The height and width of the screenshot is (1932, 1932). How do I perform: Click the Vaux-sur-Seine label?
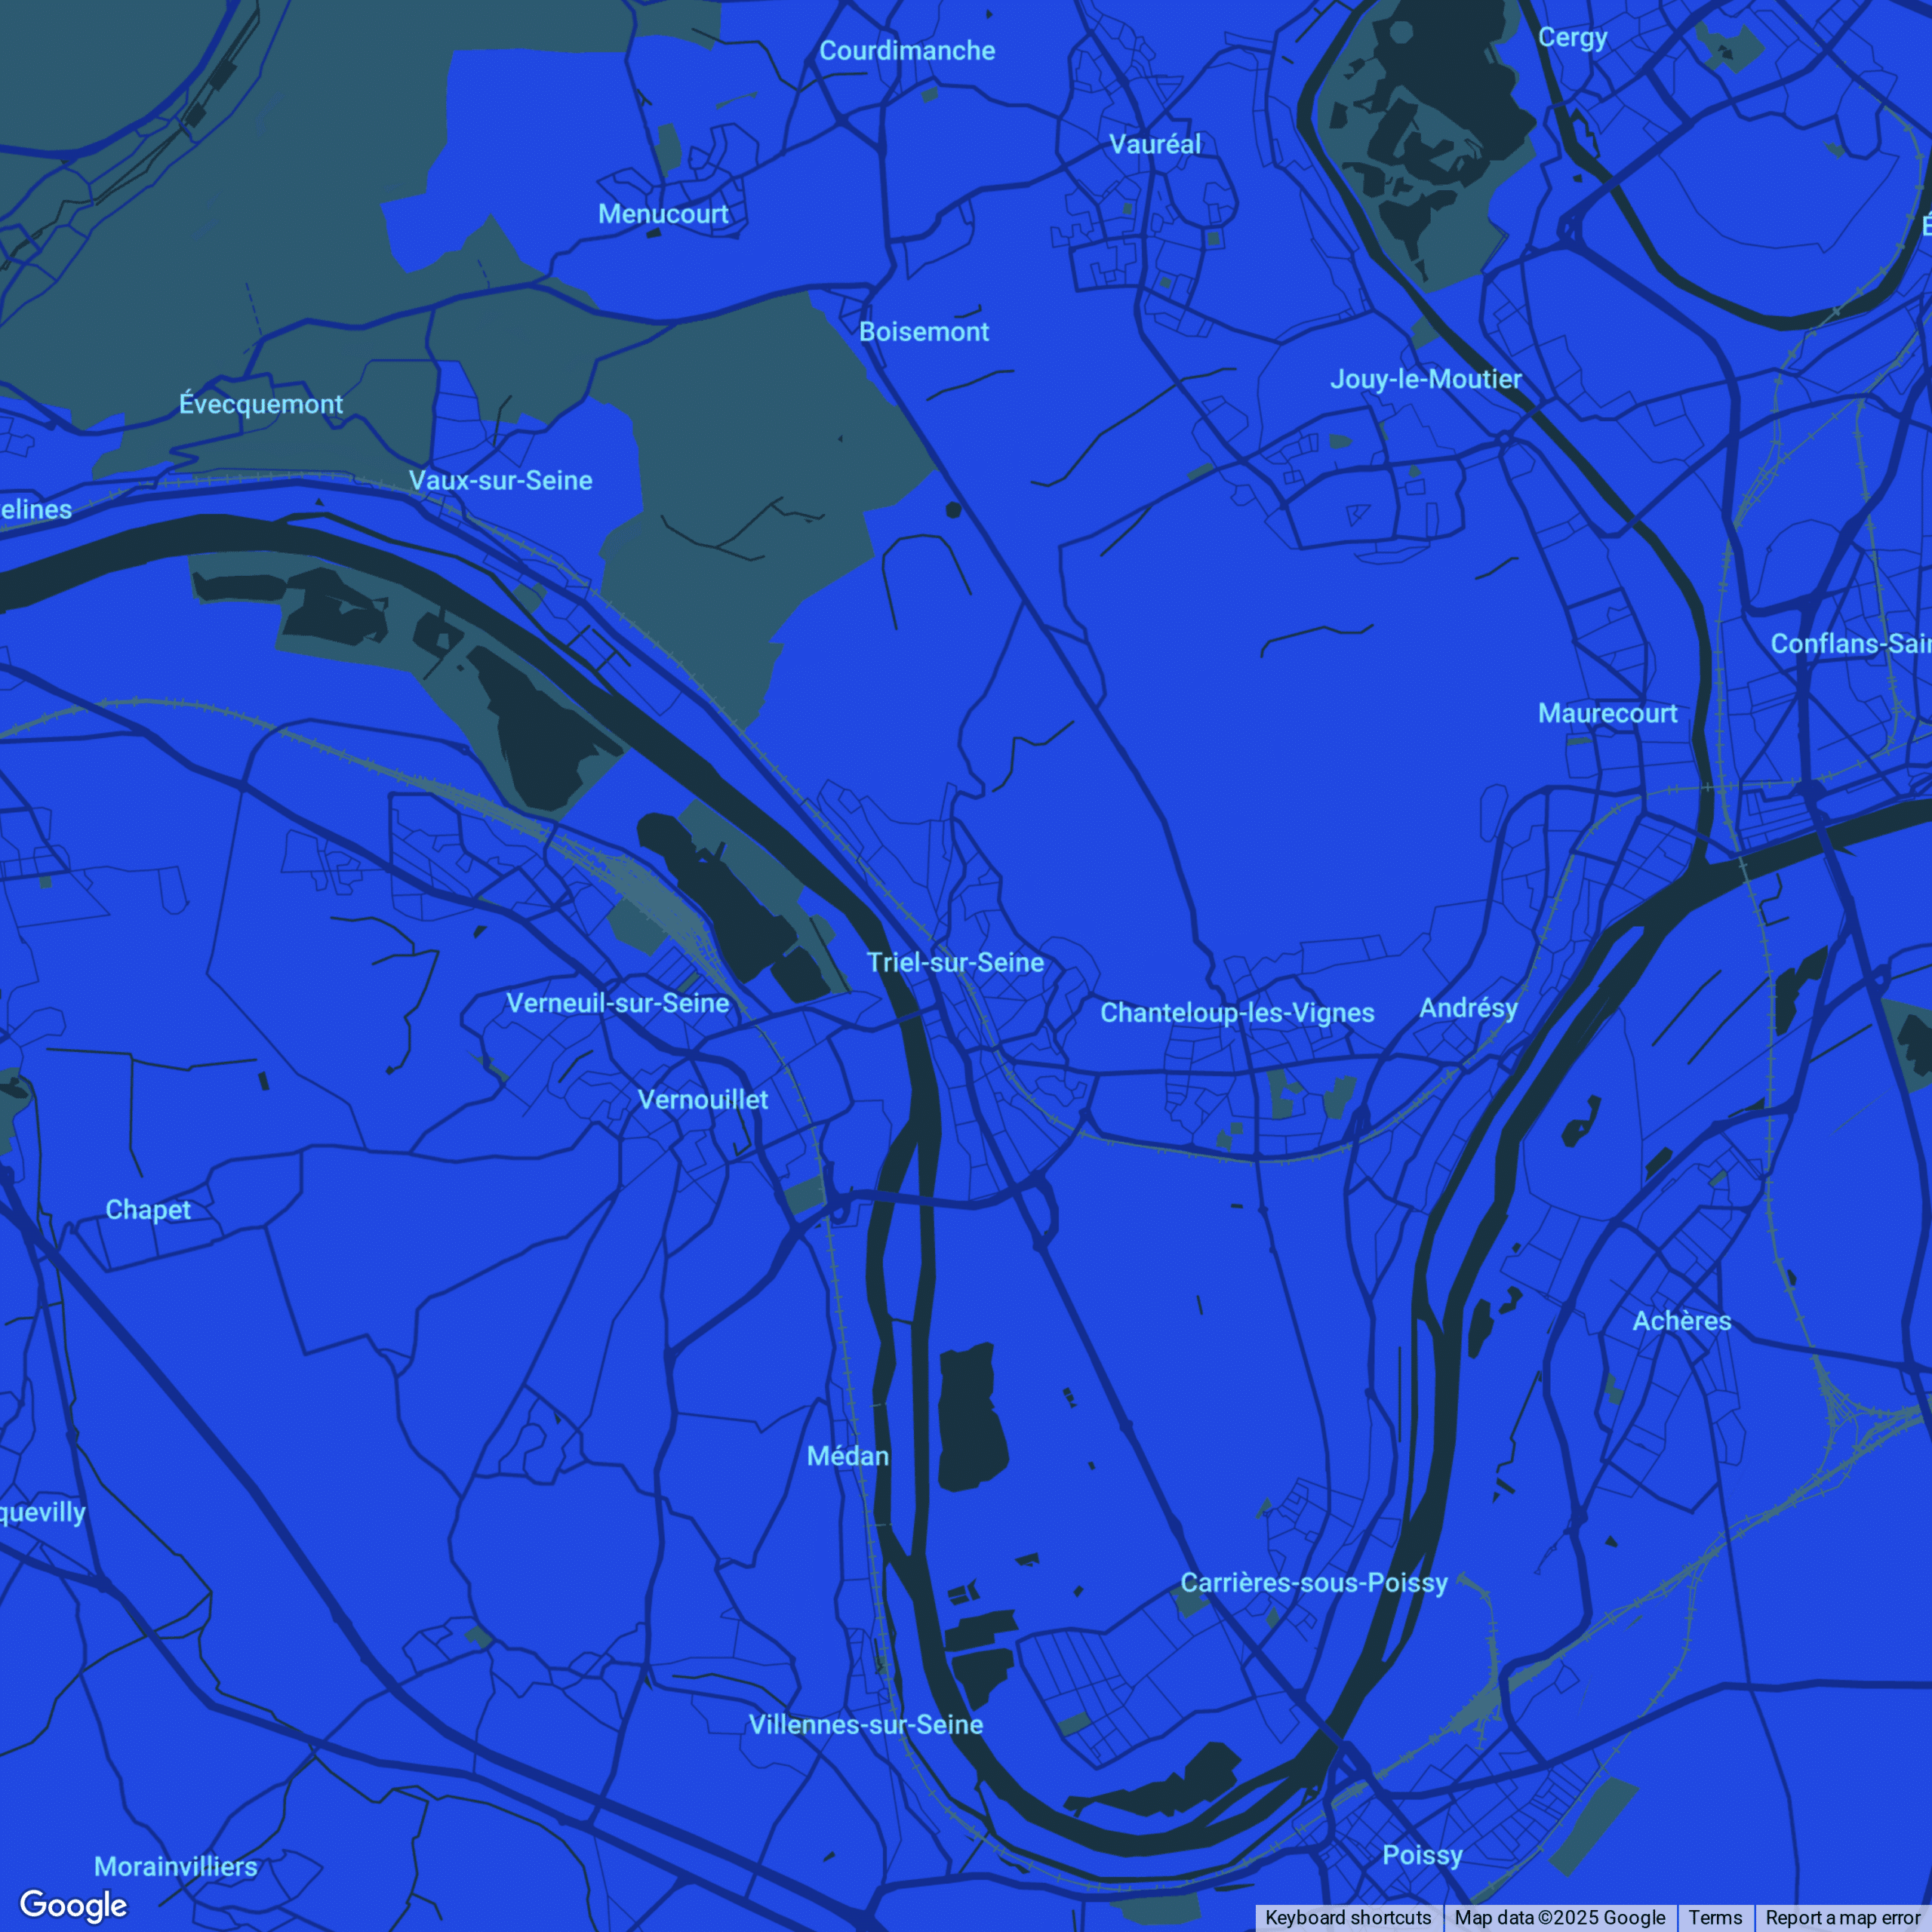501,481
